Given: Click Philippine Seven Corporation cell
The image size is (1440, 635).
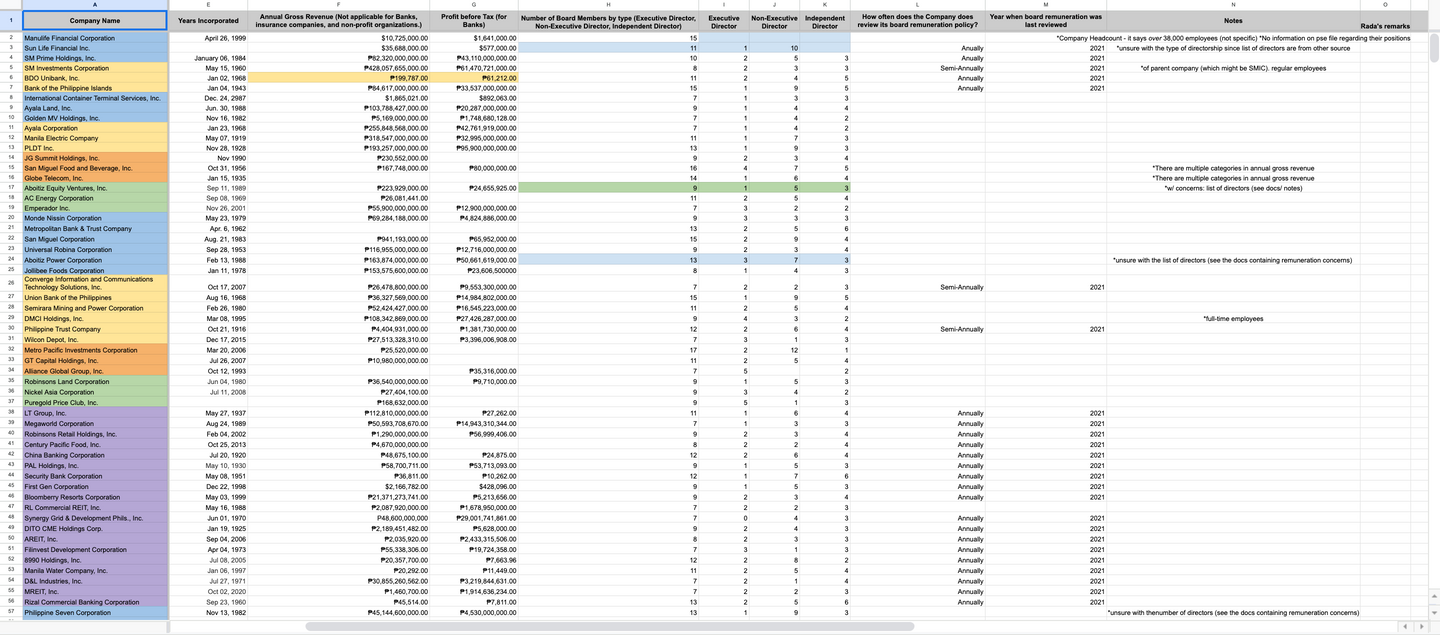Looking at the screenshot, I should 94,612.
